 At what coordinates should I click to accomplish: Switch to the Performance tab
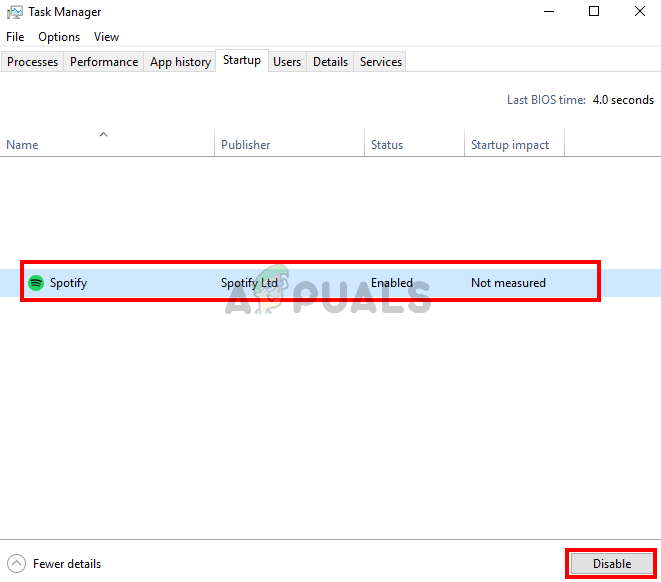tap(104, 62)
